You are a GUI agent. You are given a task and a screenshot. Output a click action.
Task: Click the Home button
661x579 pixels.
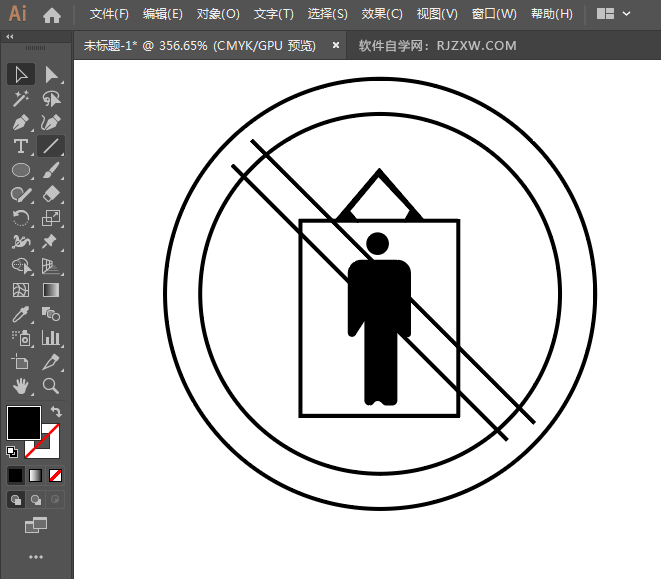click(52, 14)
